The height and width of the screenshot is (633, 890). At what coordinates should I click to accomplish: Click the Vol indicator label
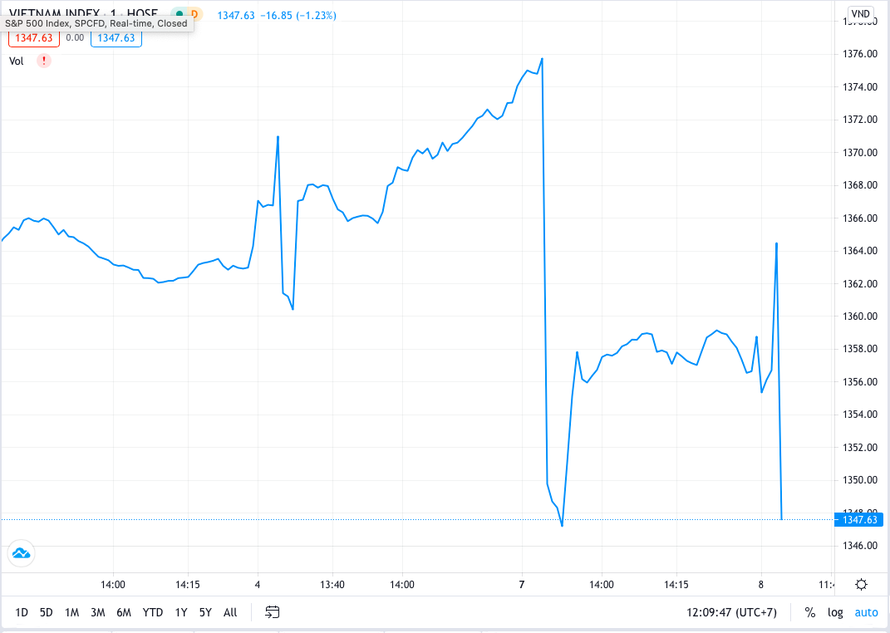(x=16, y=61)
